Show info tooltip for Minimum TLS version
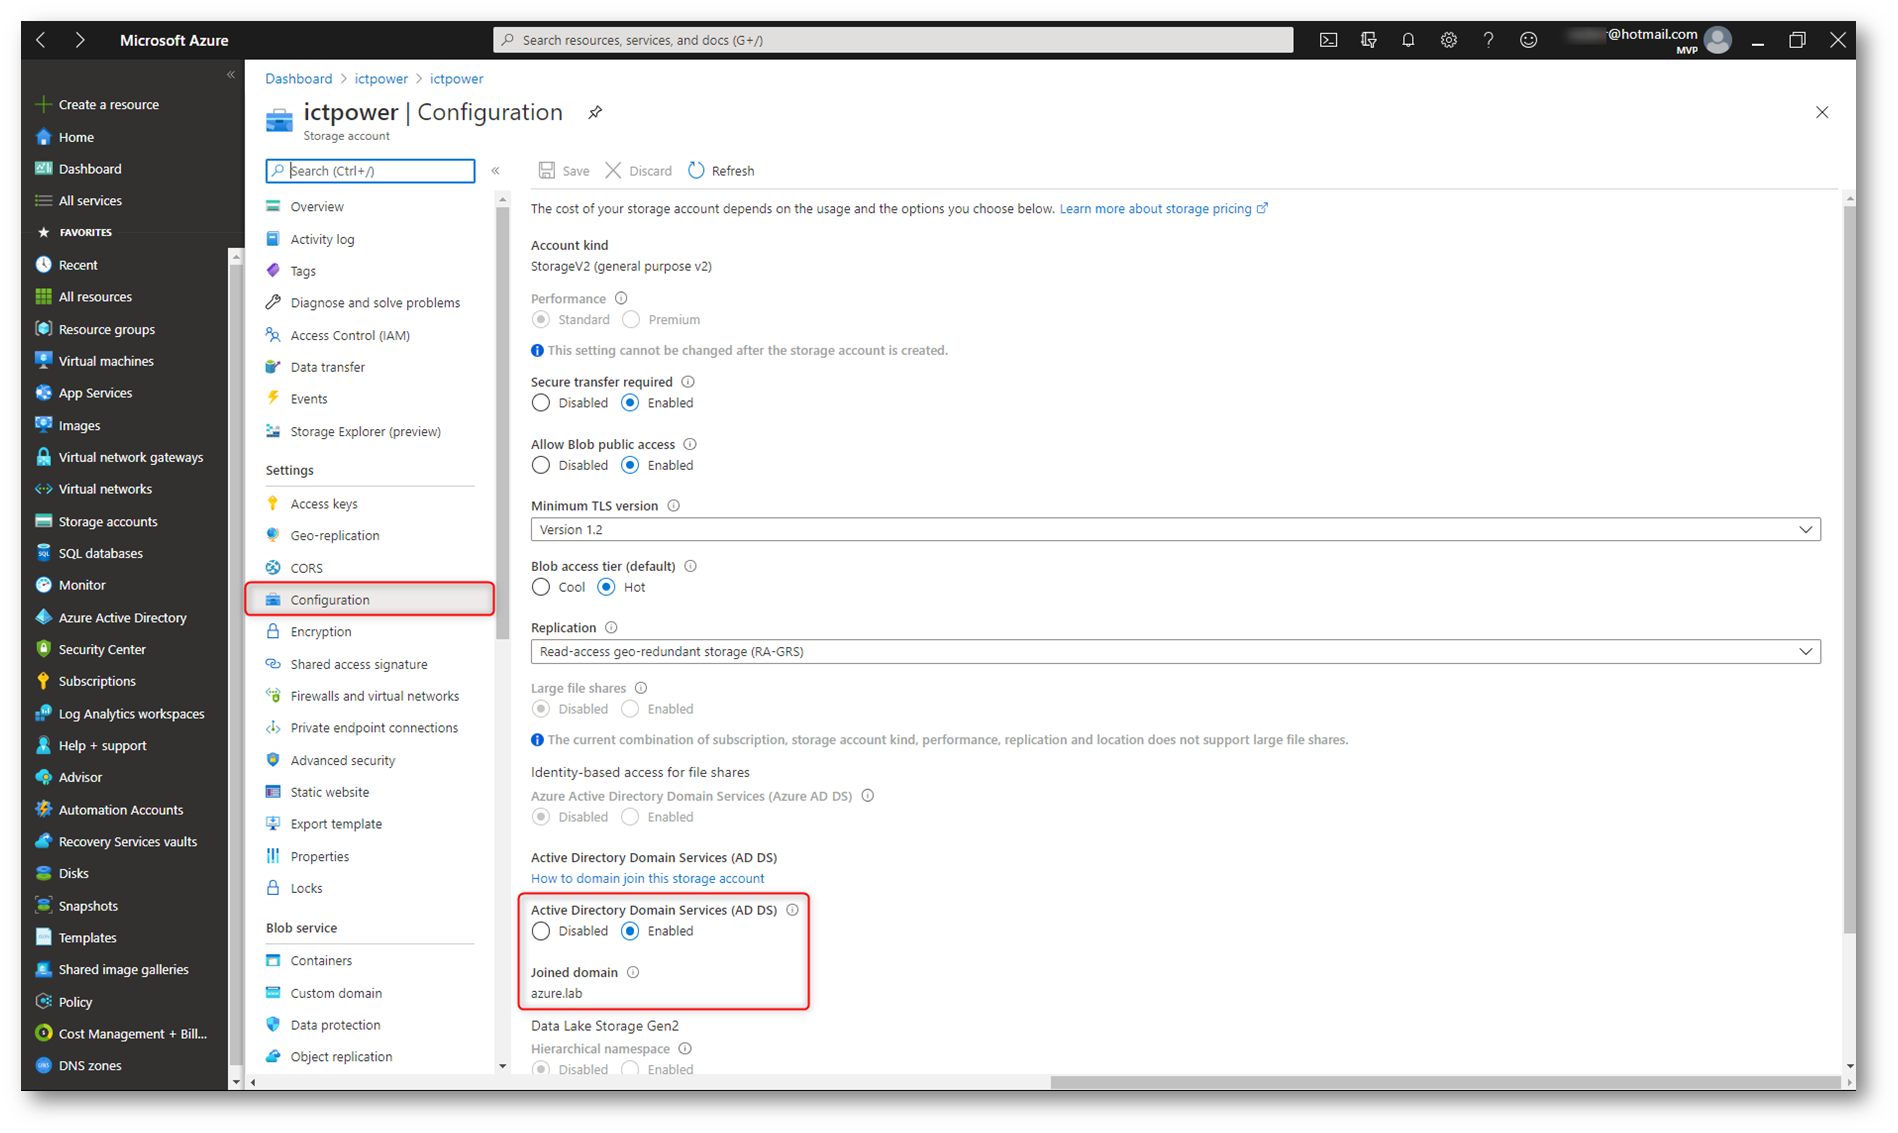1898x1133 pixels. [674, 505]
